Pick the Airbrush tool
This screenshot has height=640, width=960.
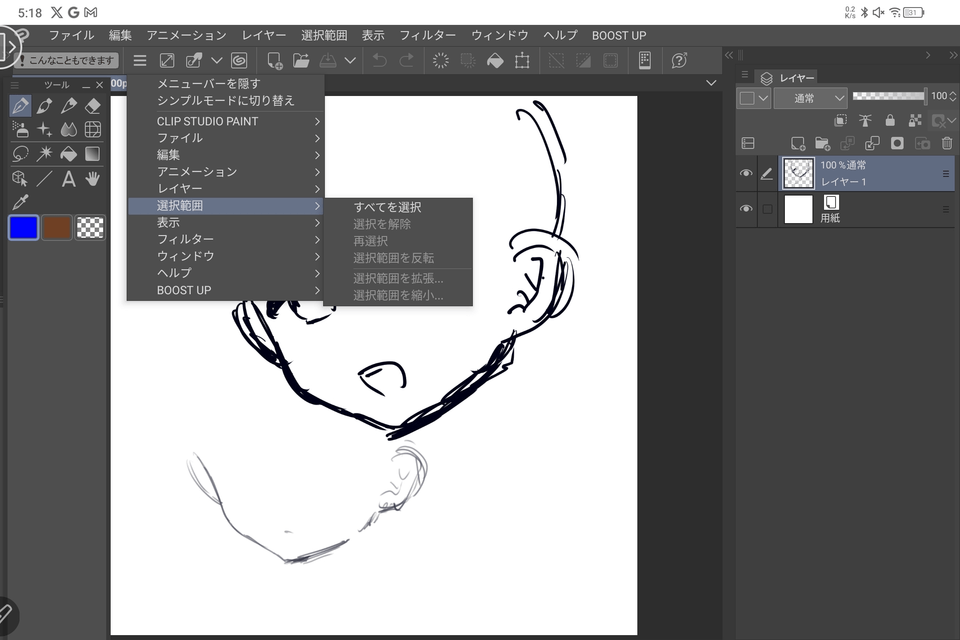(x=20, y=128)
